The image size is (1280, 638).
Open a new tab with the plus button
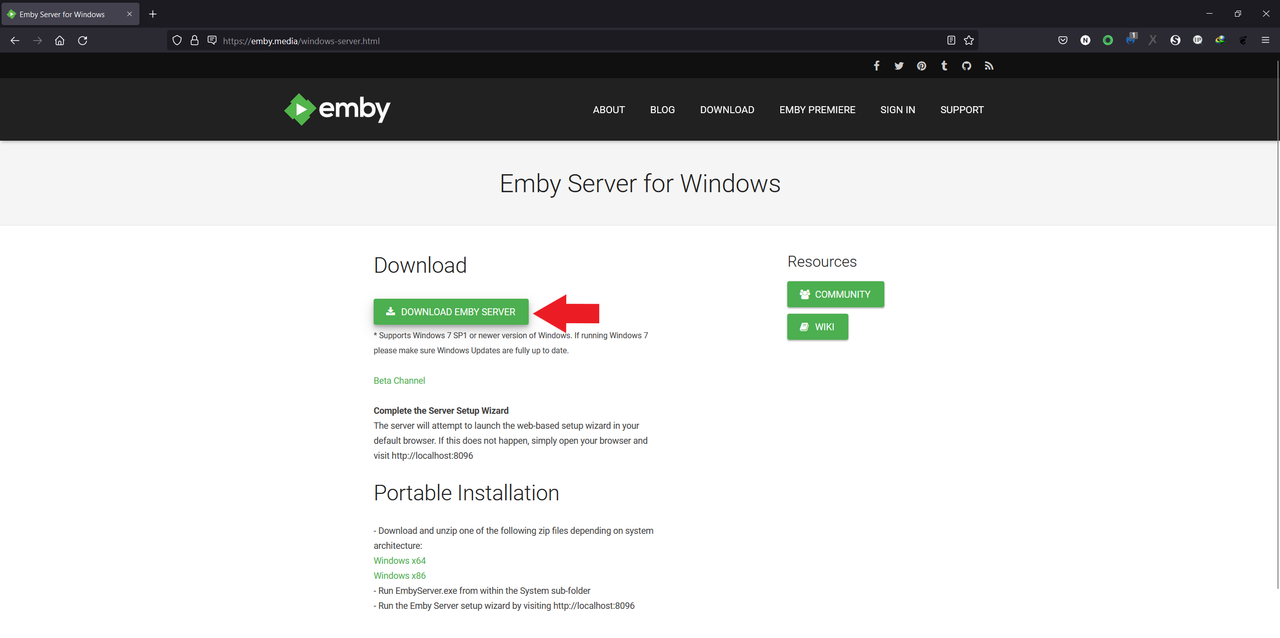point(153,14)
